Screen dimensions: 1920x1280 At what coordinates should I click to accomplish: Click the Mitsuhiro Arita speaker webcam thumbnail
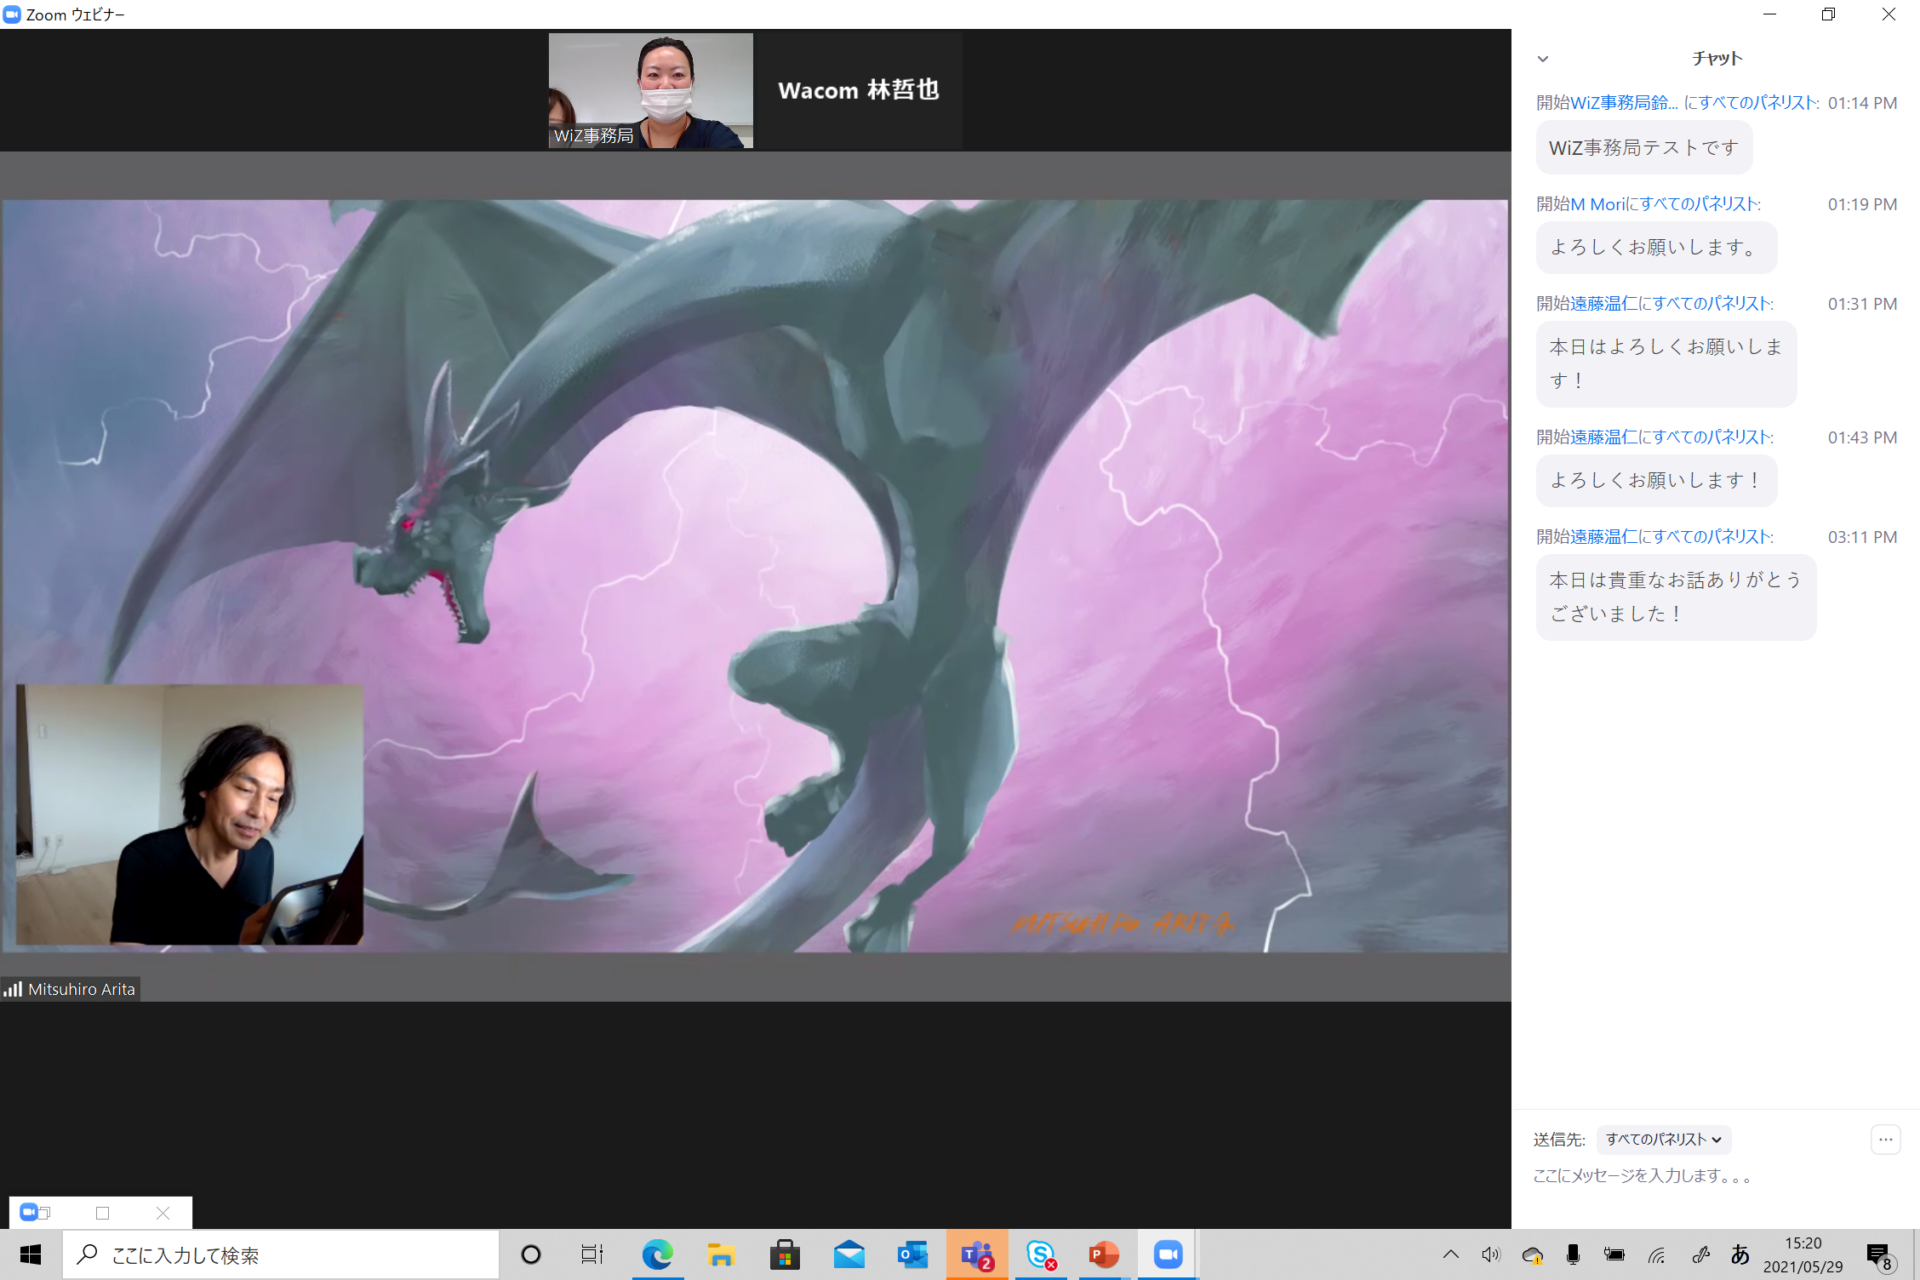[189, 815]
